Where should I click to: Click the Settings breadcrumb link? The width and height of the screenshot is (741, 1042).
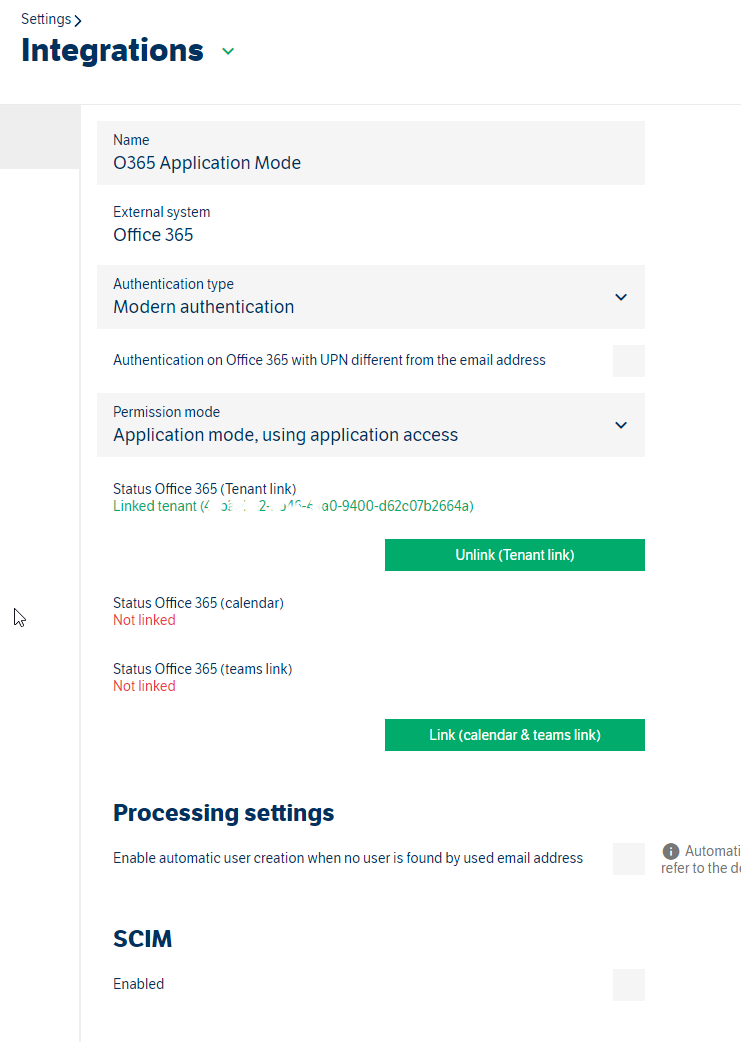pyautogui.click(x=45, y=19)
